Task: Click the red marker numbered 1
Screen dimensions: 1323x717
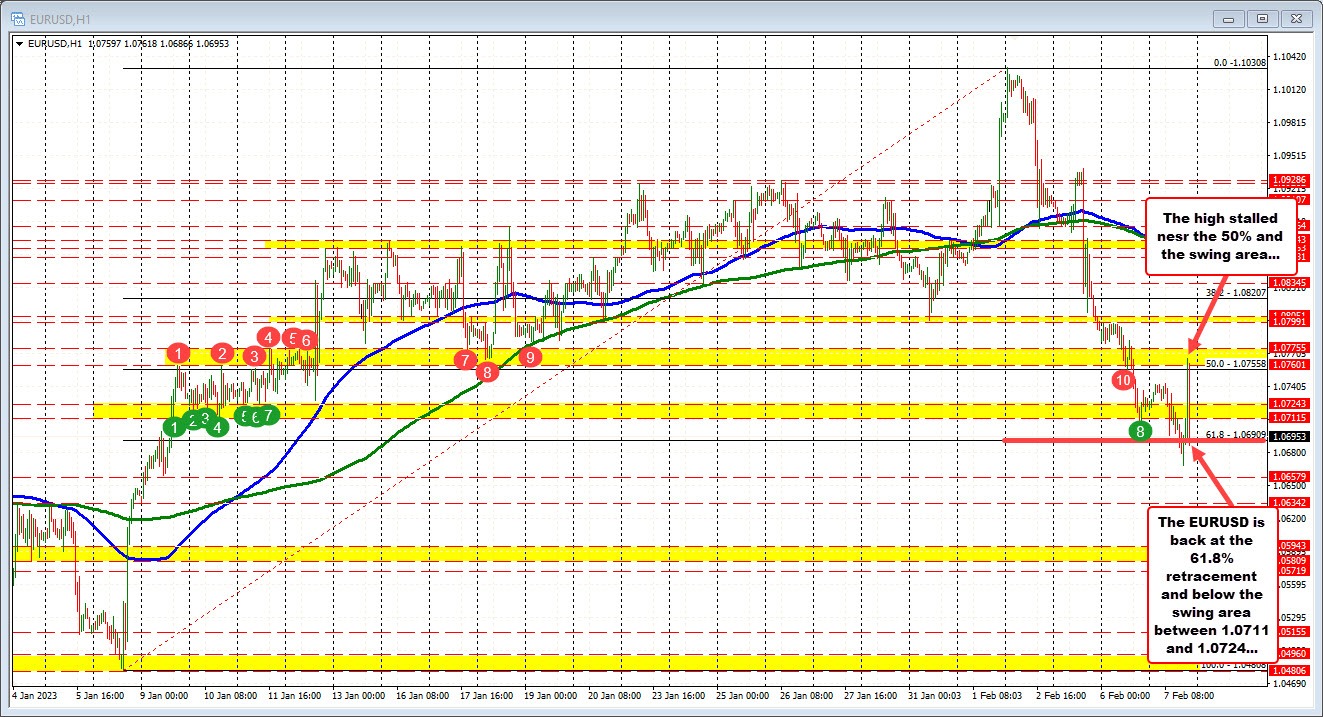Action: [179, 353]
